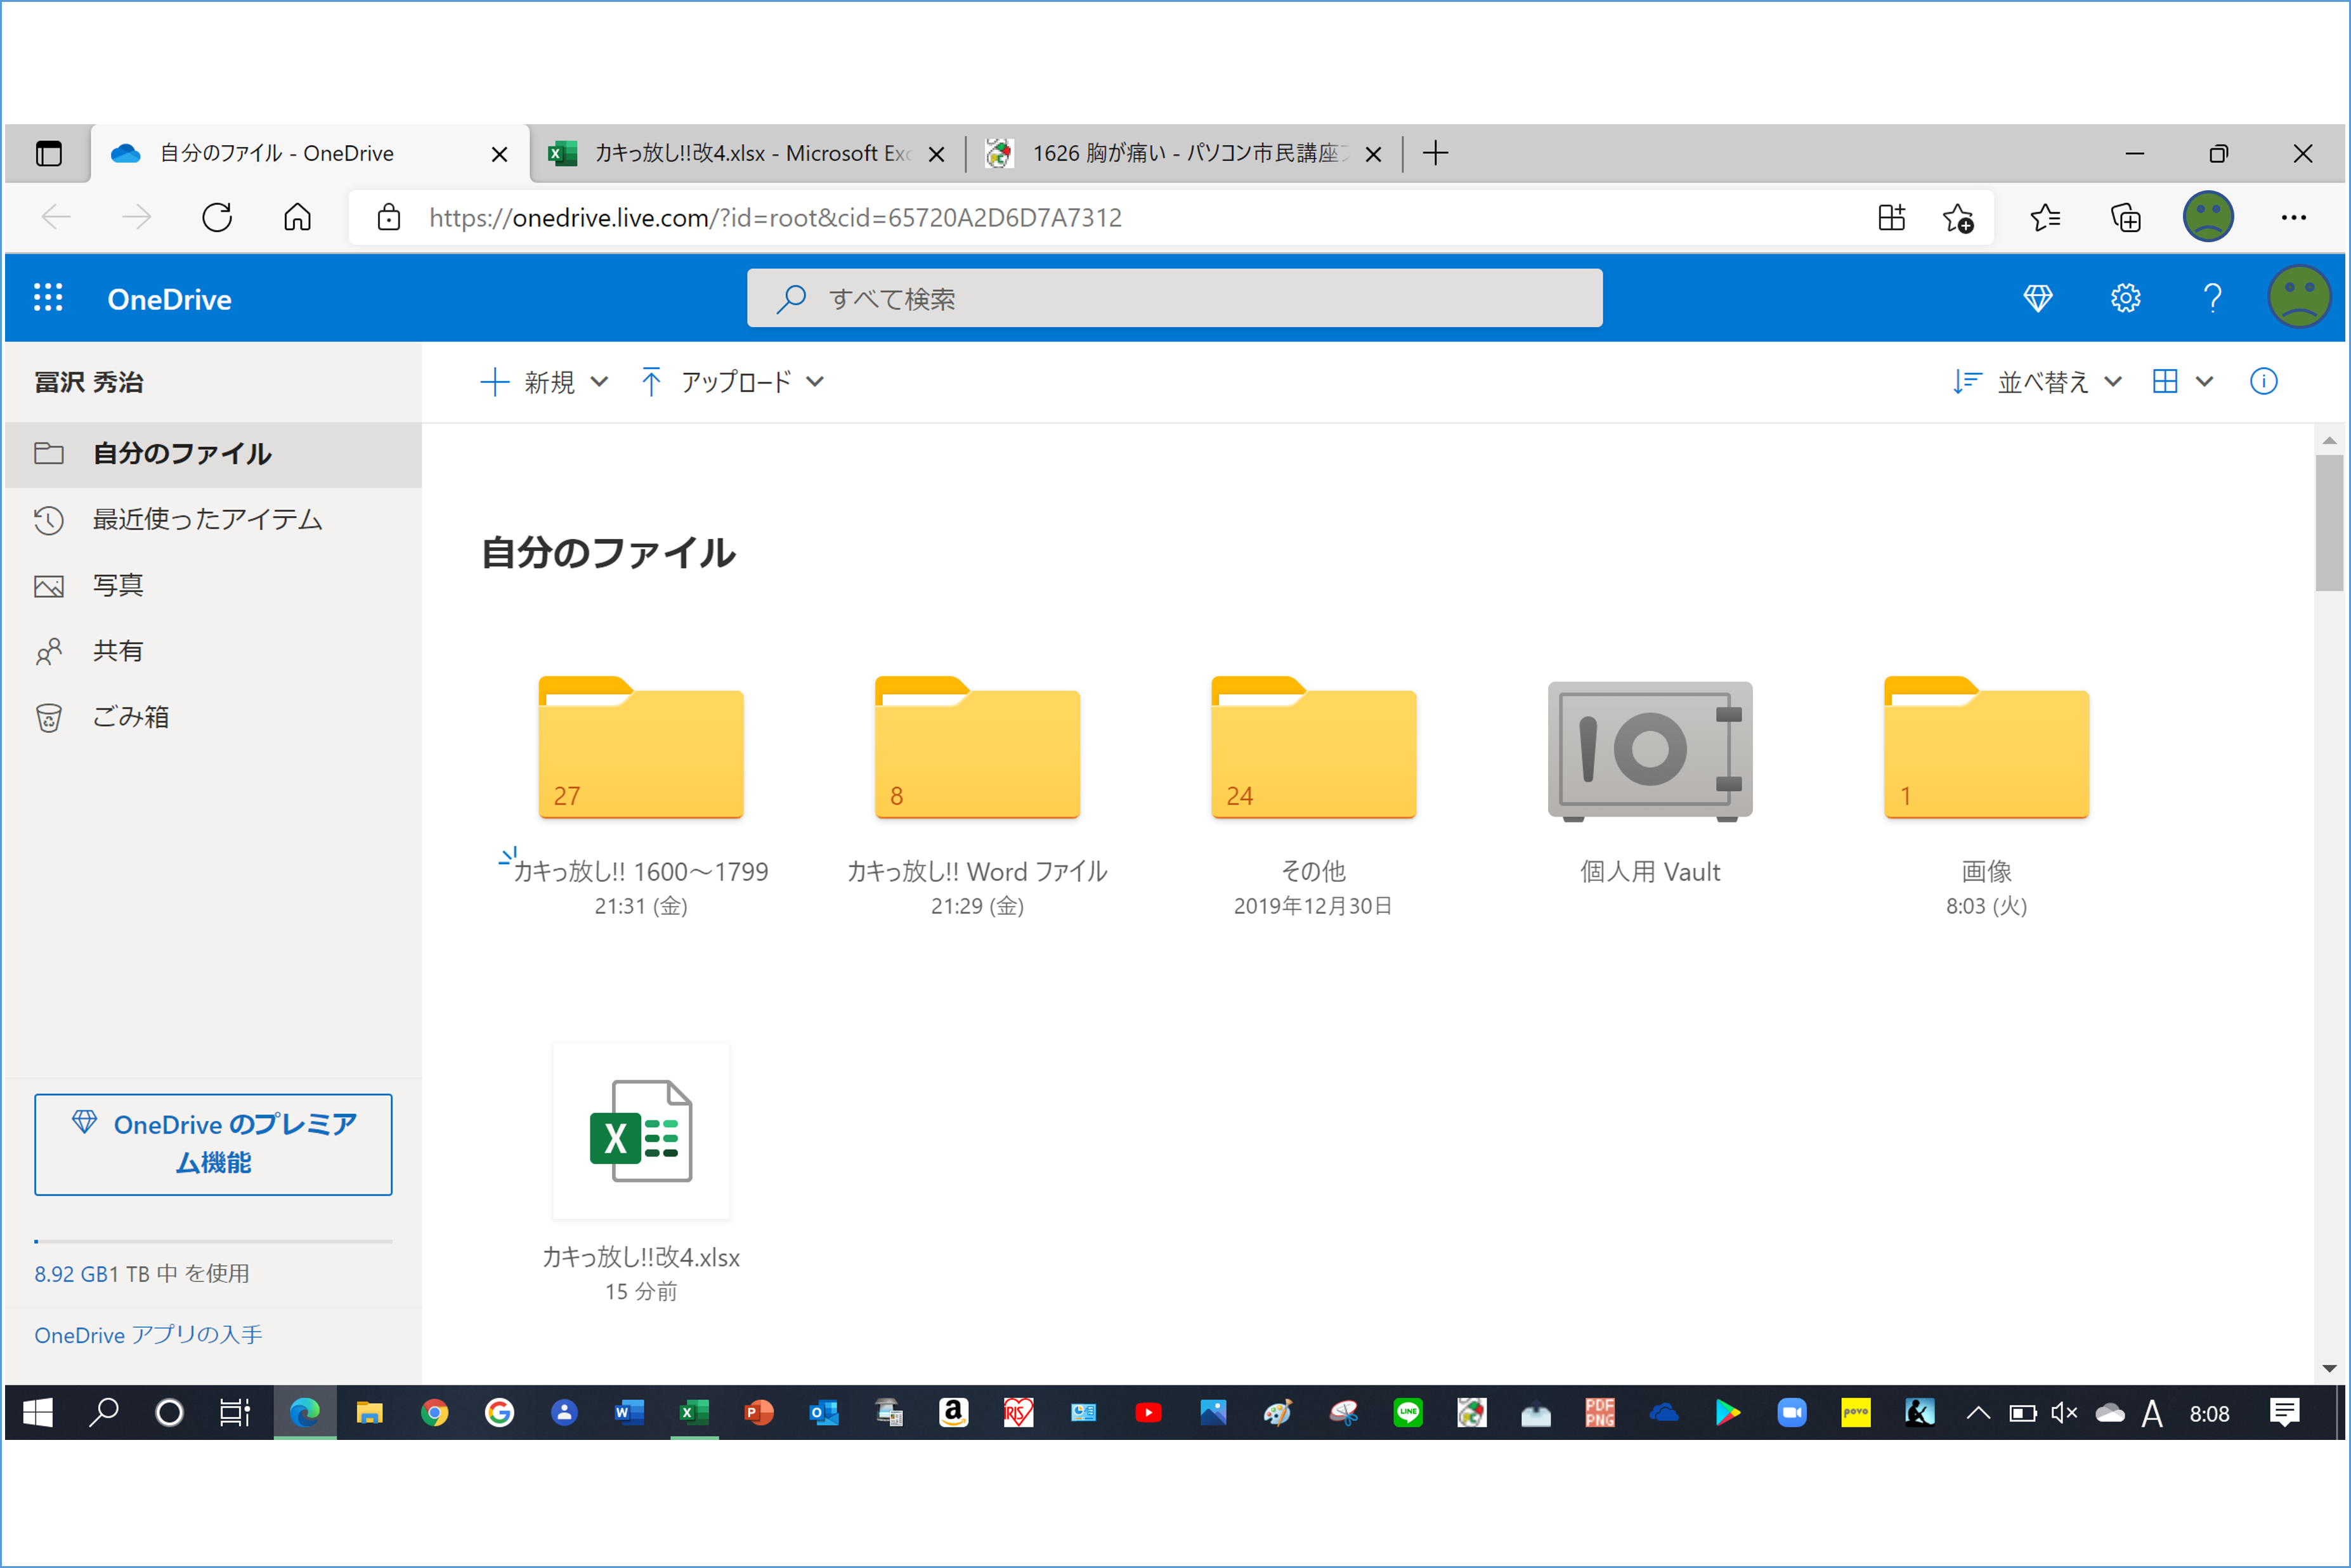Image resolution: width=2351 pixels, height=1568 pixels.
Task: Show the details info pane icon
Action: click(2263, 381)
